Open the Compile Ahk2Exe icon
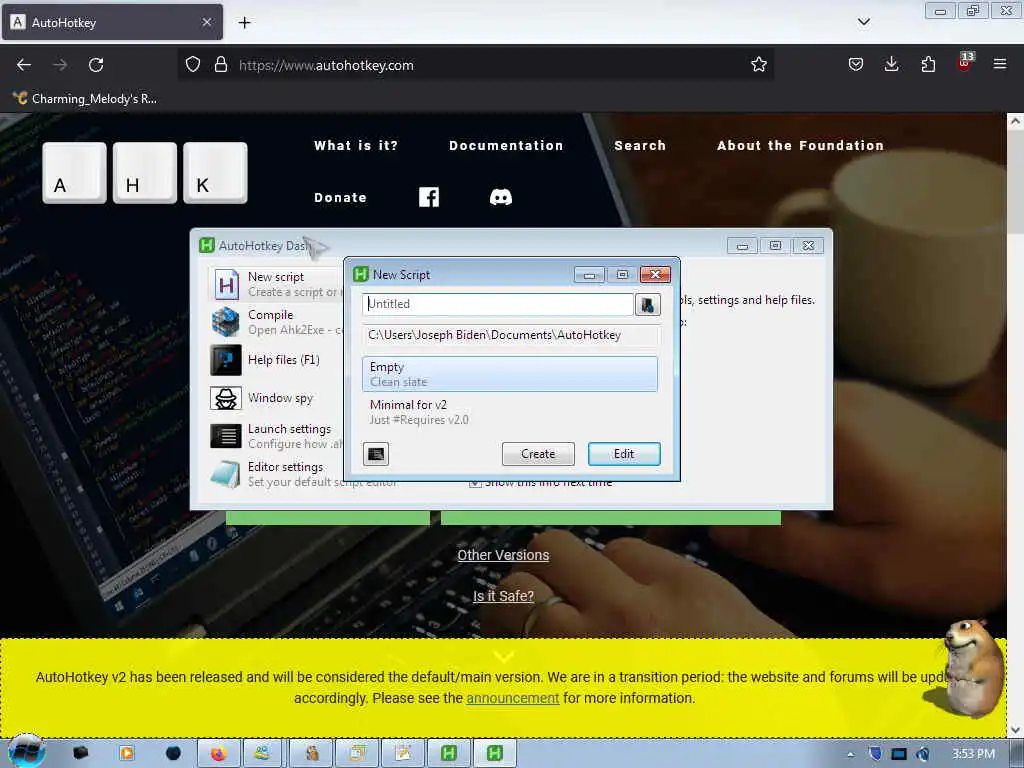The height and width of the screenshot is (768, 1024). coord(226,322)
